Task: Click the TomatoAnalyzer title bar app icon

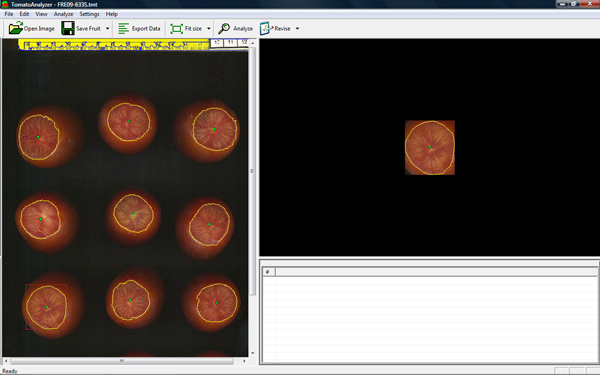Action: click(5, 4)
